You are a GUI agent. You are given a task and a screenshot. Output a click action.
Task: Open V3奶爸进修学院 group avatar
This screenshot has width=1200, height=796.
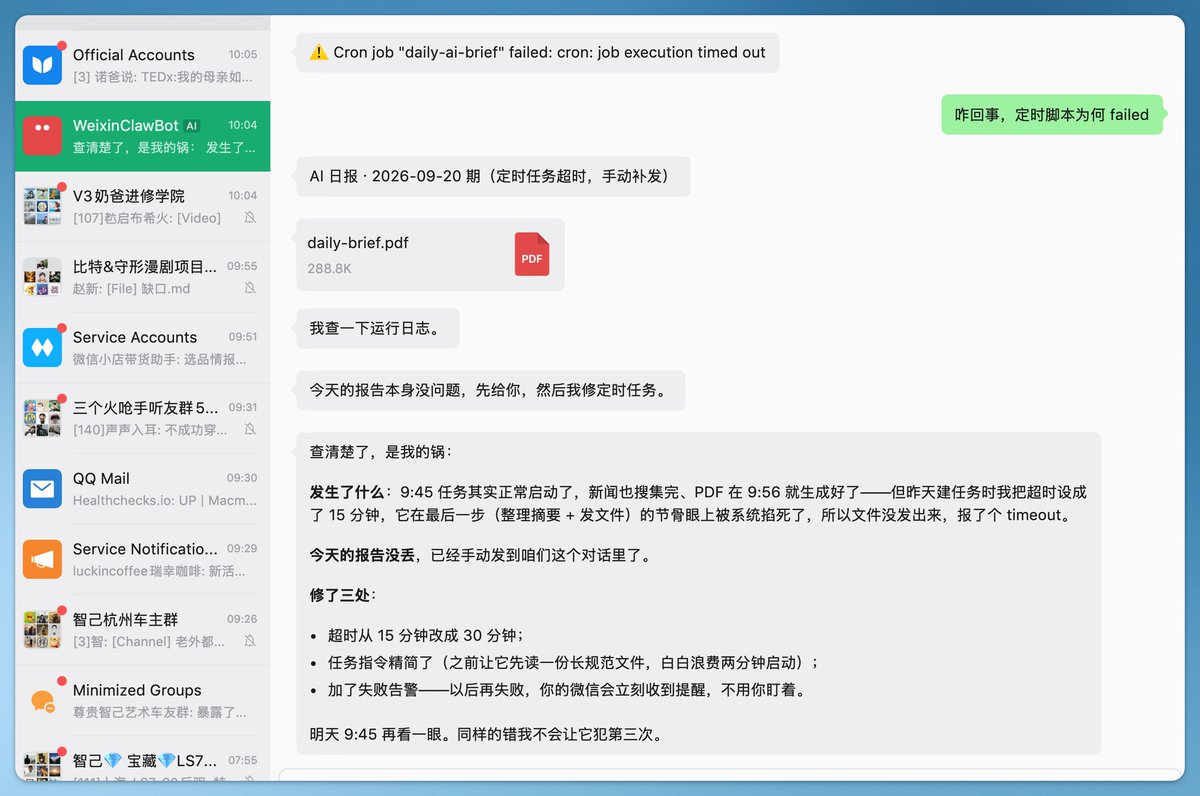pos(43,206)
